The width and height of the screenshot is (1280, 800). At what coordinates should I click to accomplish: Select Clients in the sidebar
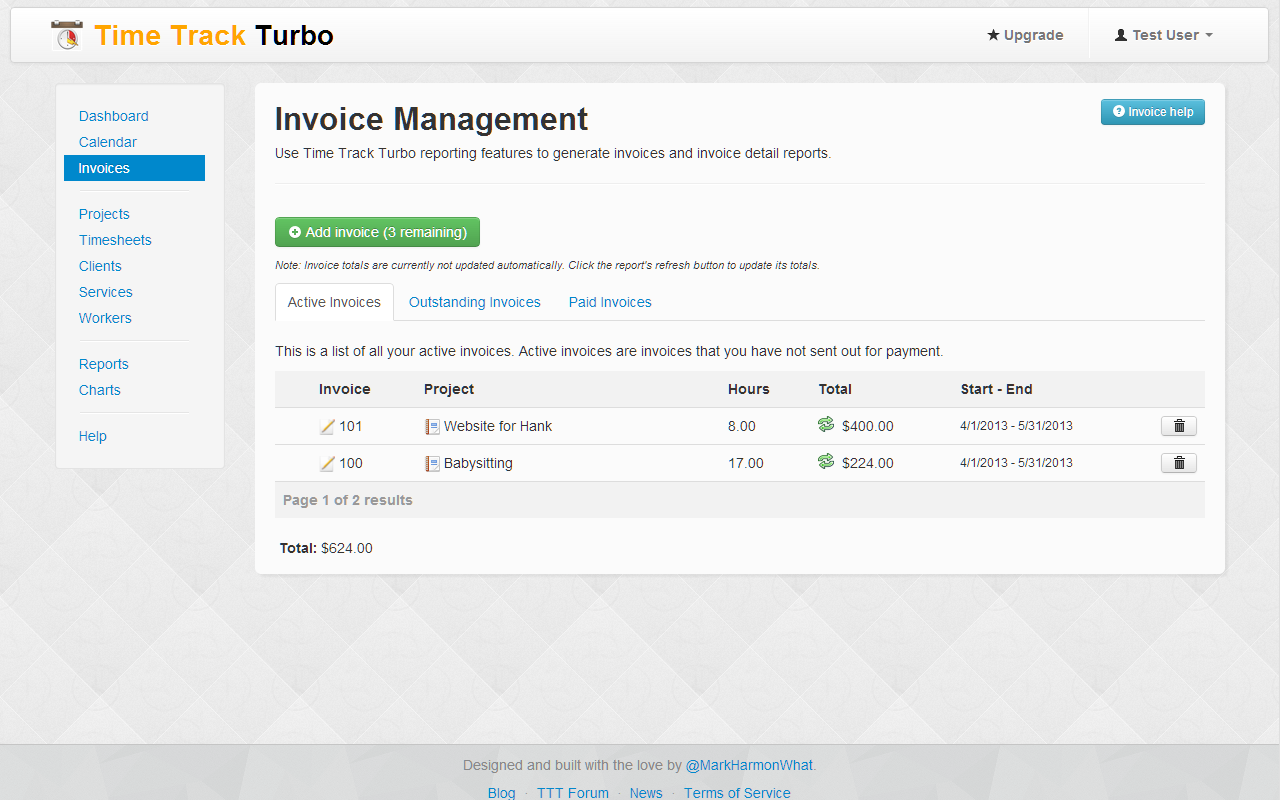100,266
